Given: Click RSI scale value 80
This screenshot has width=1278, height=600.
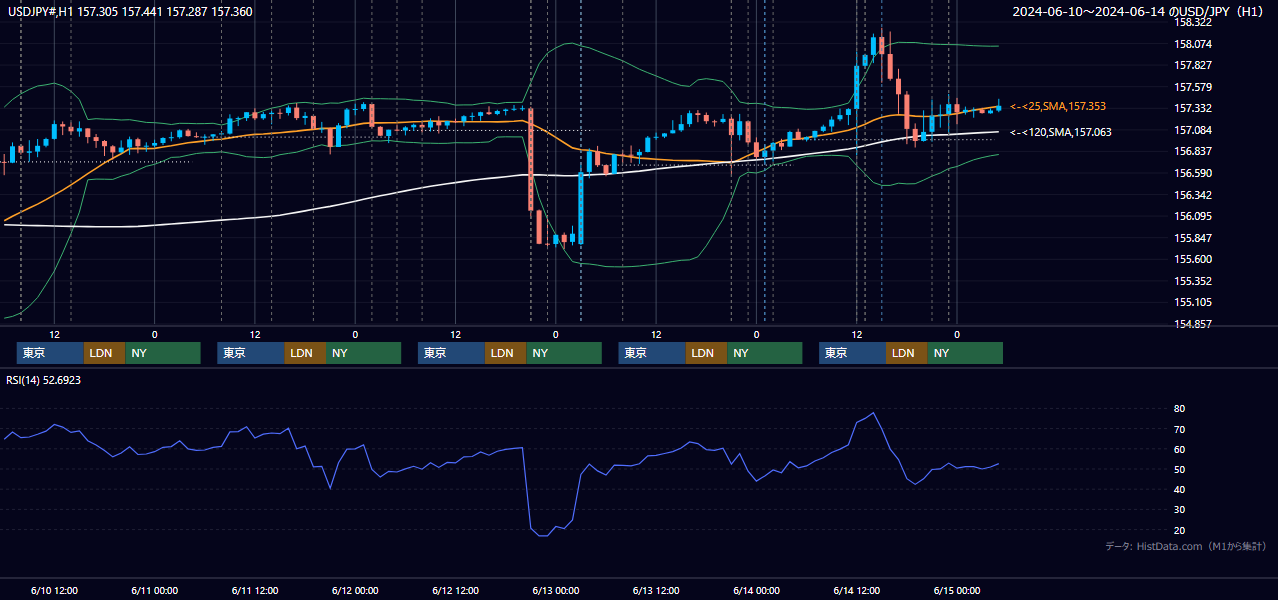Looking at the screenshot, I should coord(1180,409).
